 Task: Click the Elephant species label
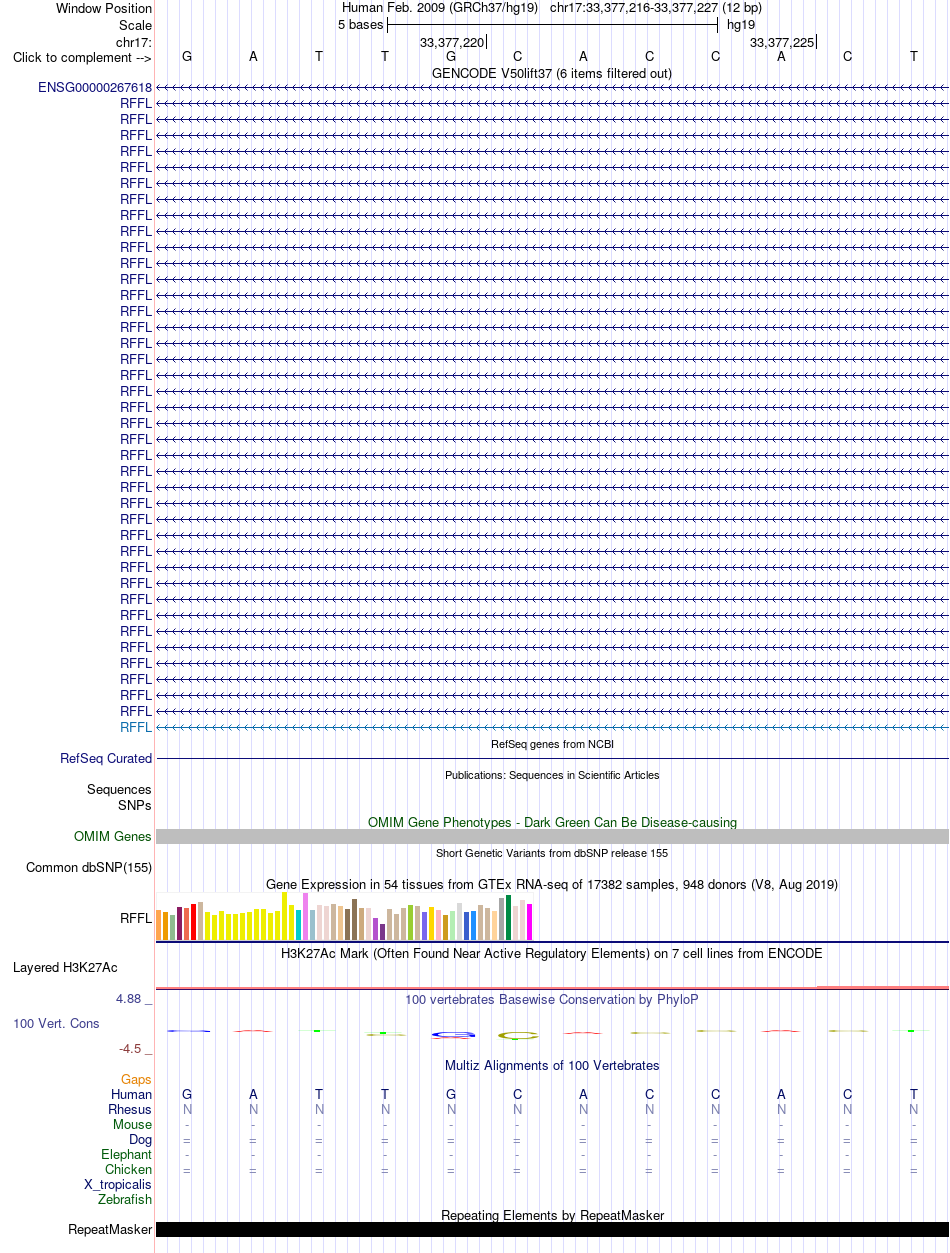coord(127,1155)
